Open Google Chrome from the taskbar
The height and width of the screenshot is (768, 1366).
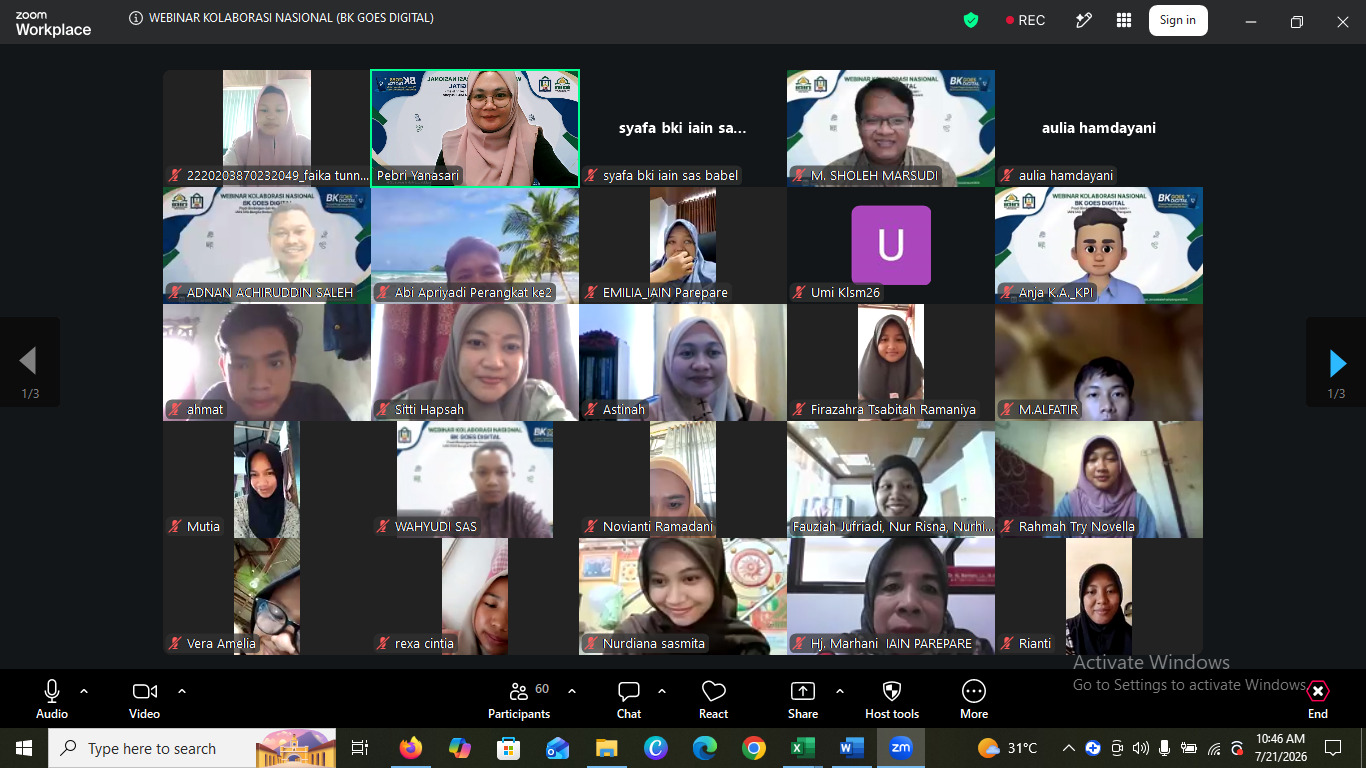coord(754,748)
